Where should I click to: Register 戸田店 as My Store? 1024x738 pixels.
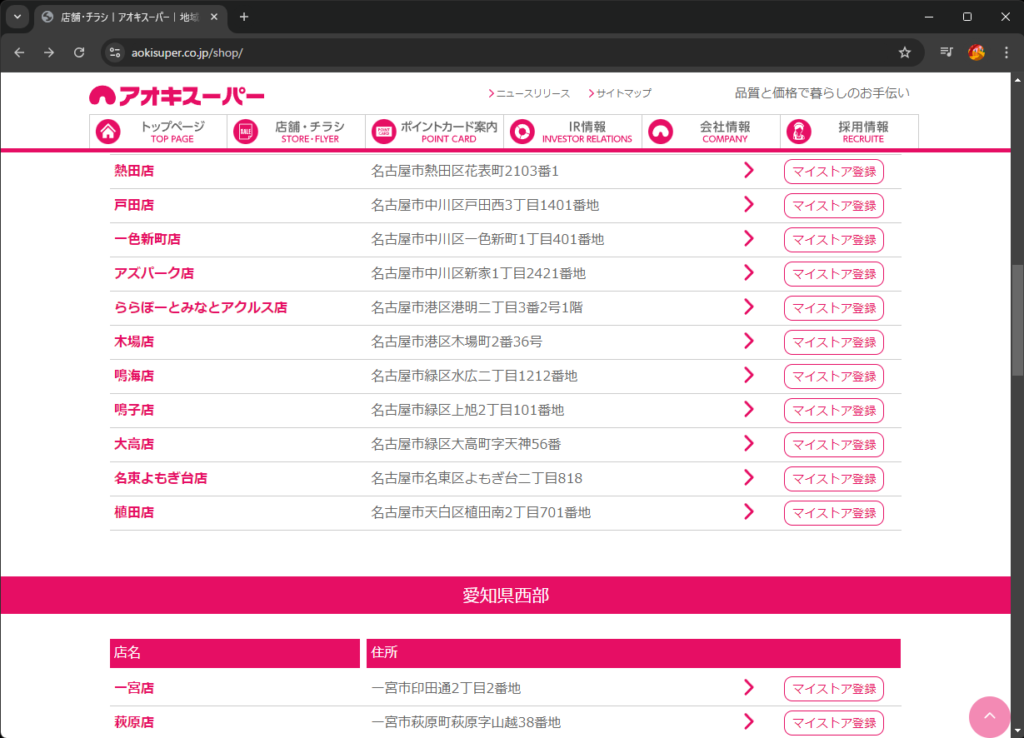[834, 205]
